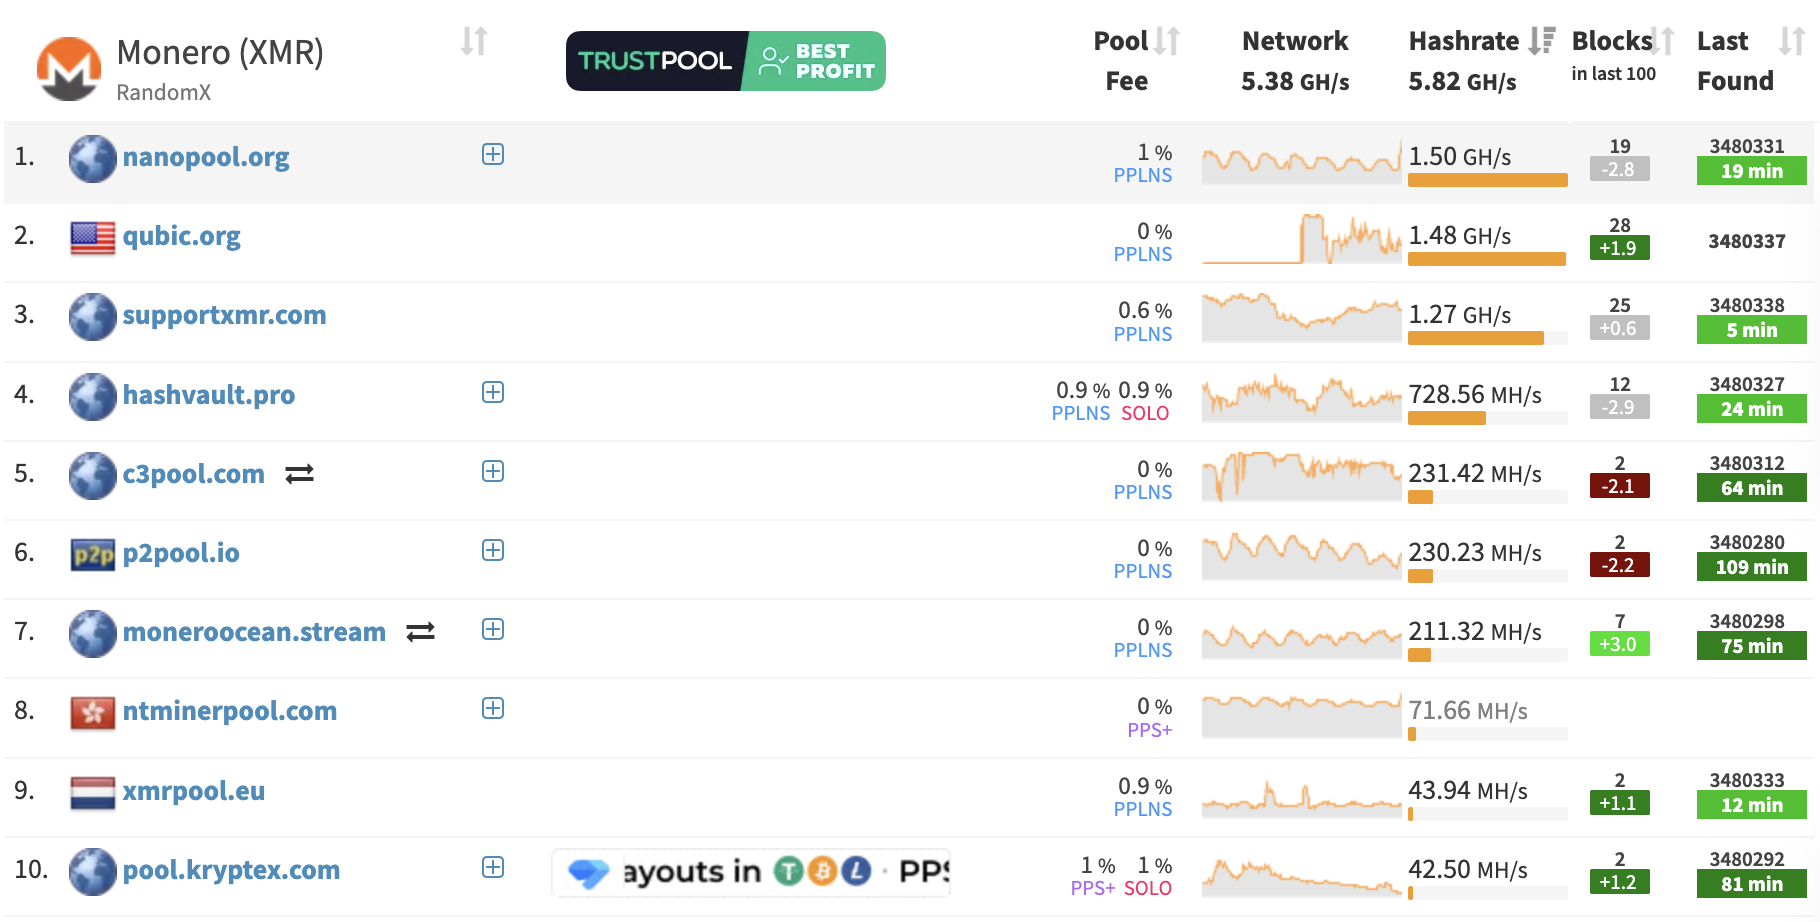
Task: Toggle sort order on Last Found column
Action: 1791,41
